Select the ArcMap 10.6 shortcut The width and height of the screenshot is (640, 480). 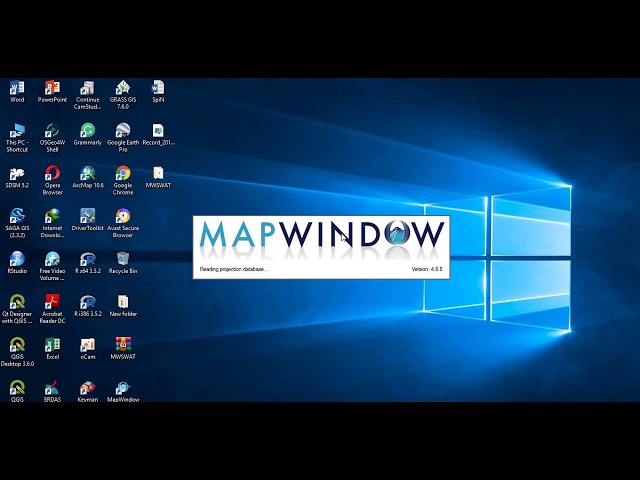[87, 177]
